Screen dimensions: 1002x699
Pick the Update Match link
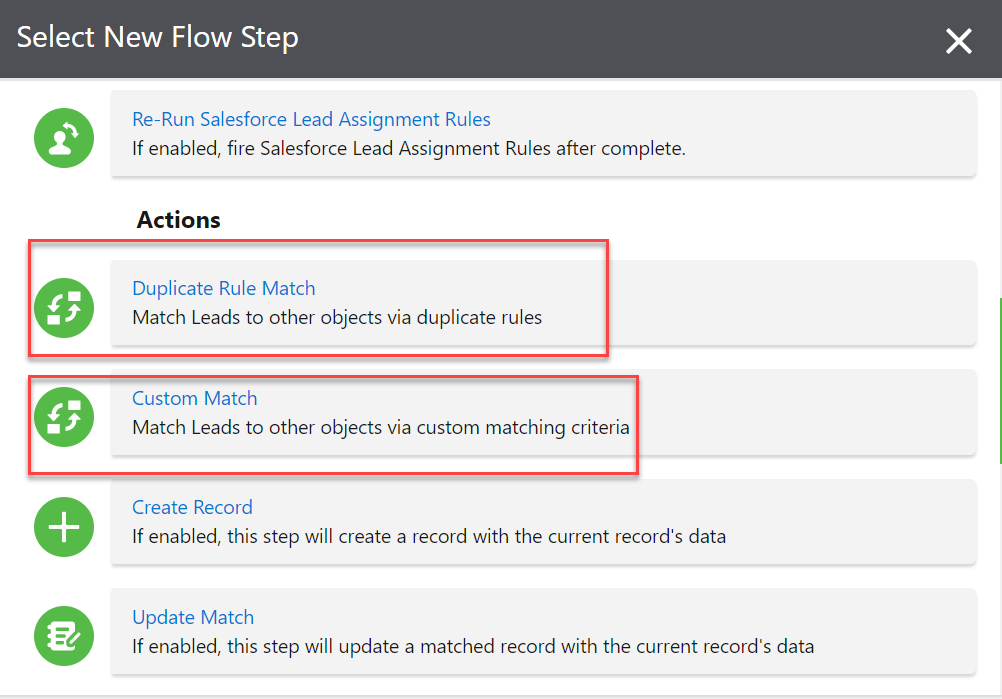193,618
